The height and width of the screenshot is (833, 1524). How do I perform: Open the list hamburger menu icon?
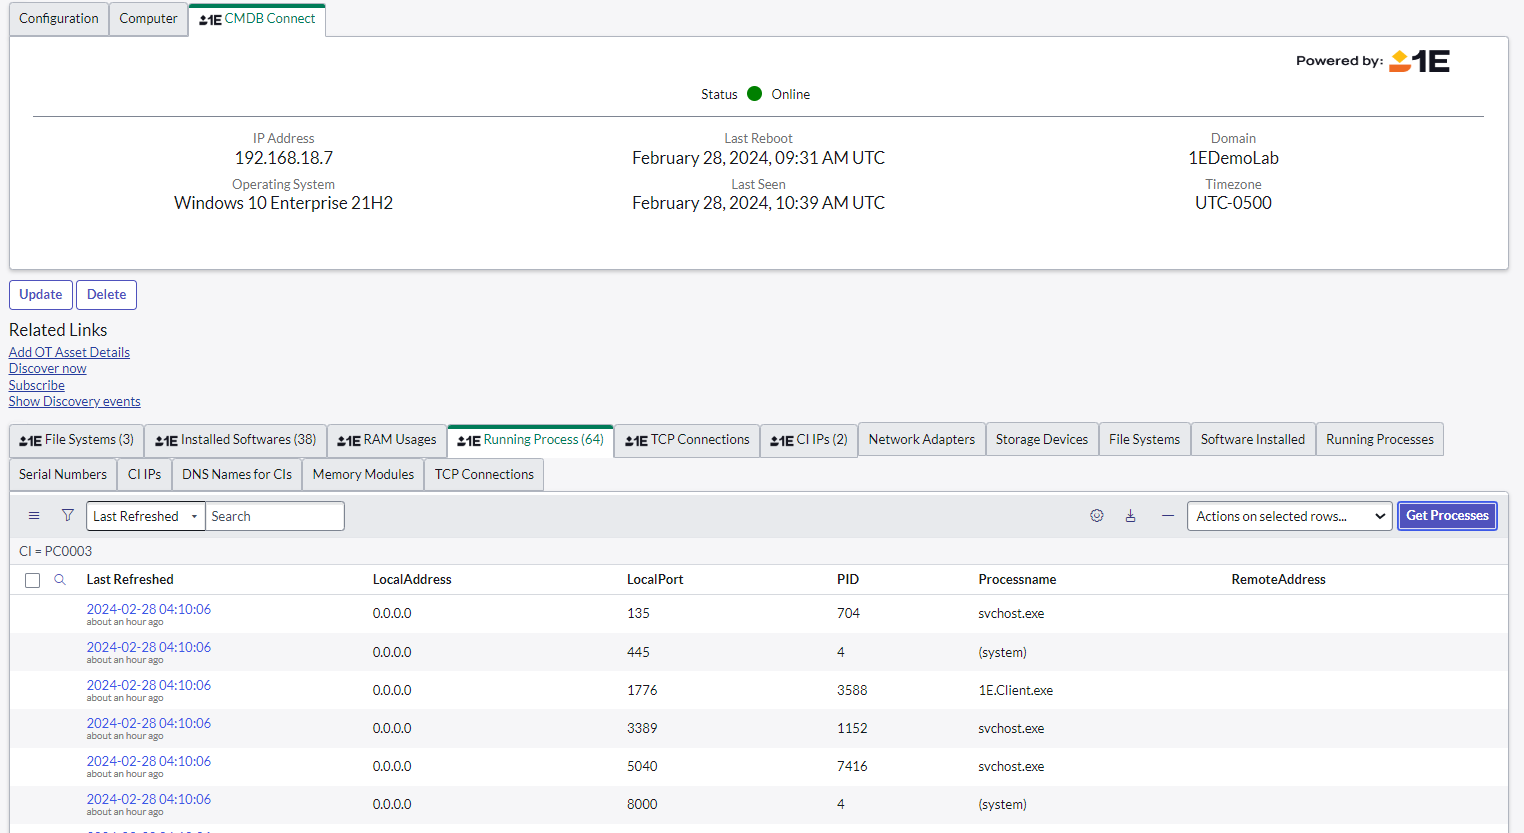pos(34,516)
